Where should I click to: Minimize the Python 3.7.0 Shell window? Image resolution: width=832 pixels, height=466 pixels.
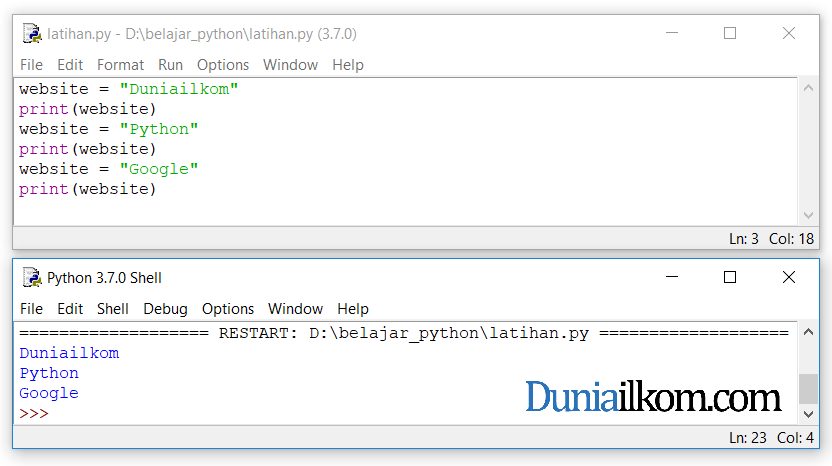point(672,277)
